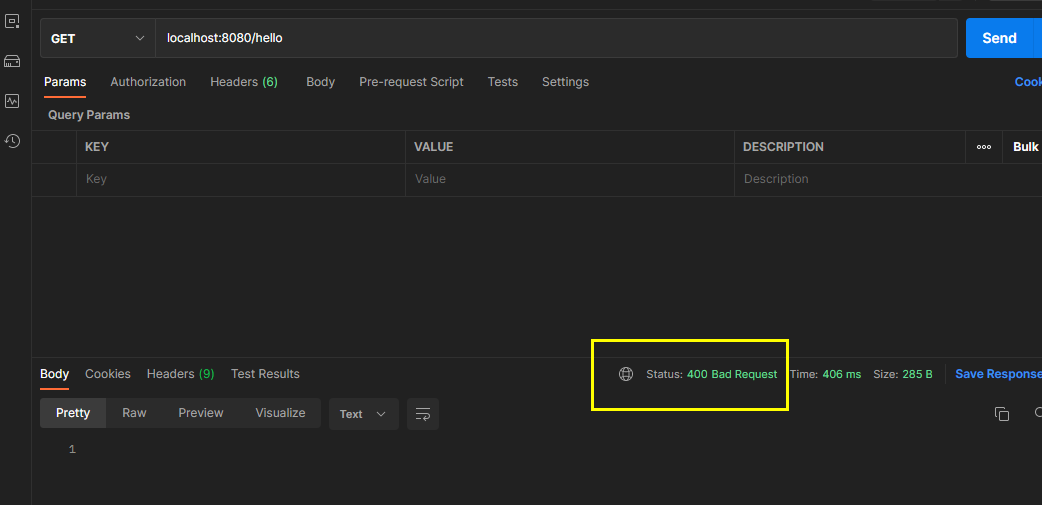Open the Text format dropdown
The height and width of the screenshot is (505, 1042).
click(x=364, y=414)
